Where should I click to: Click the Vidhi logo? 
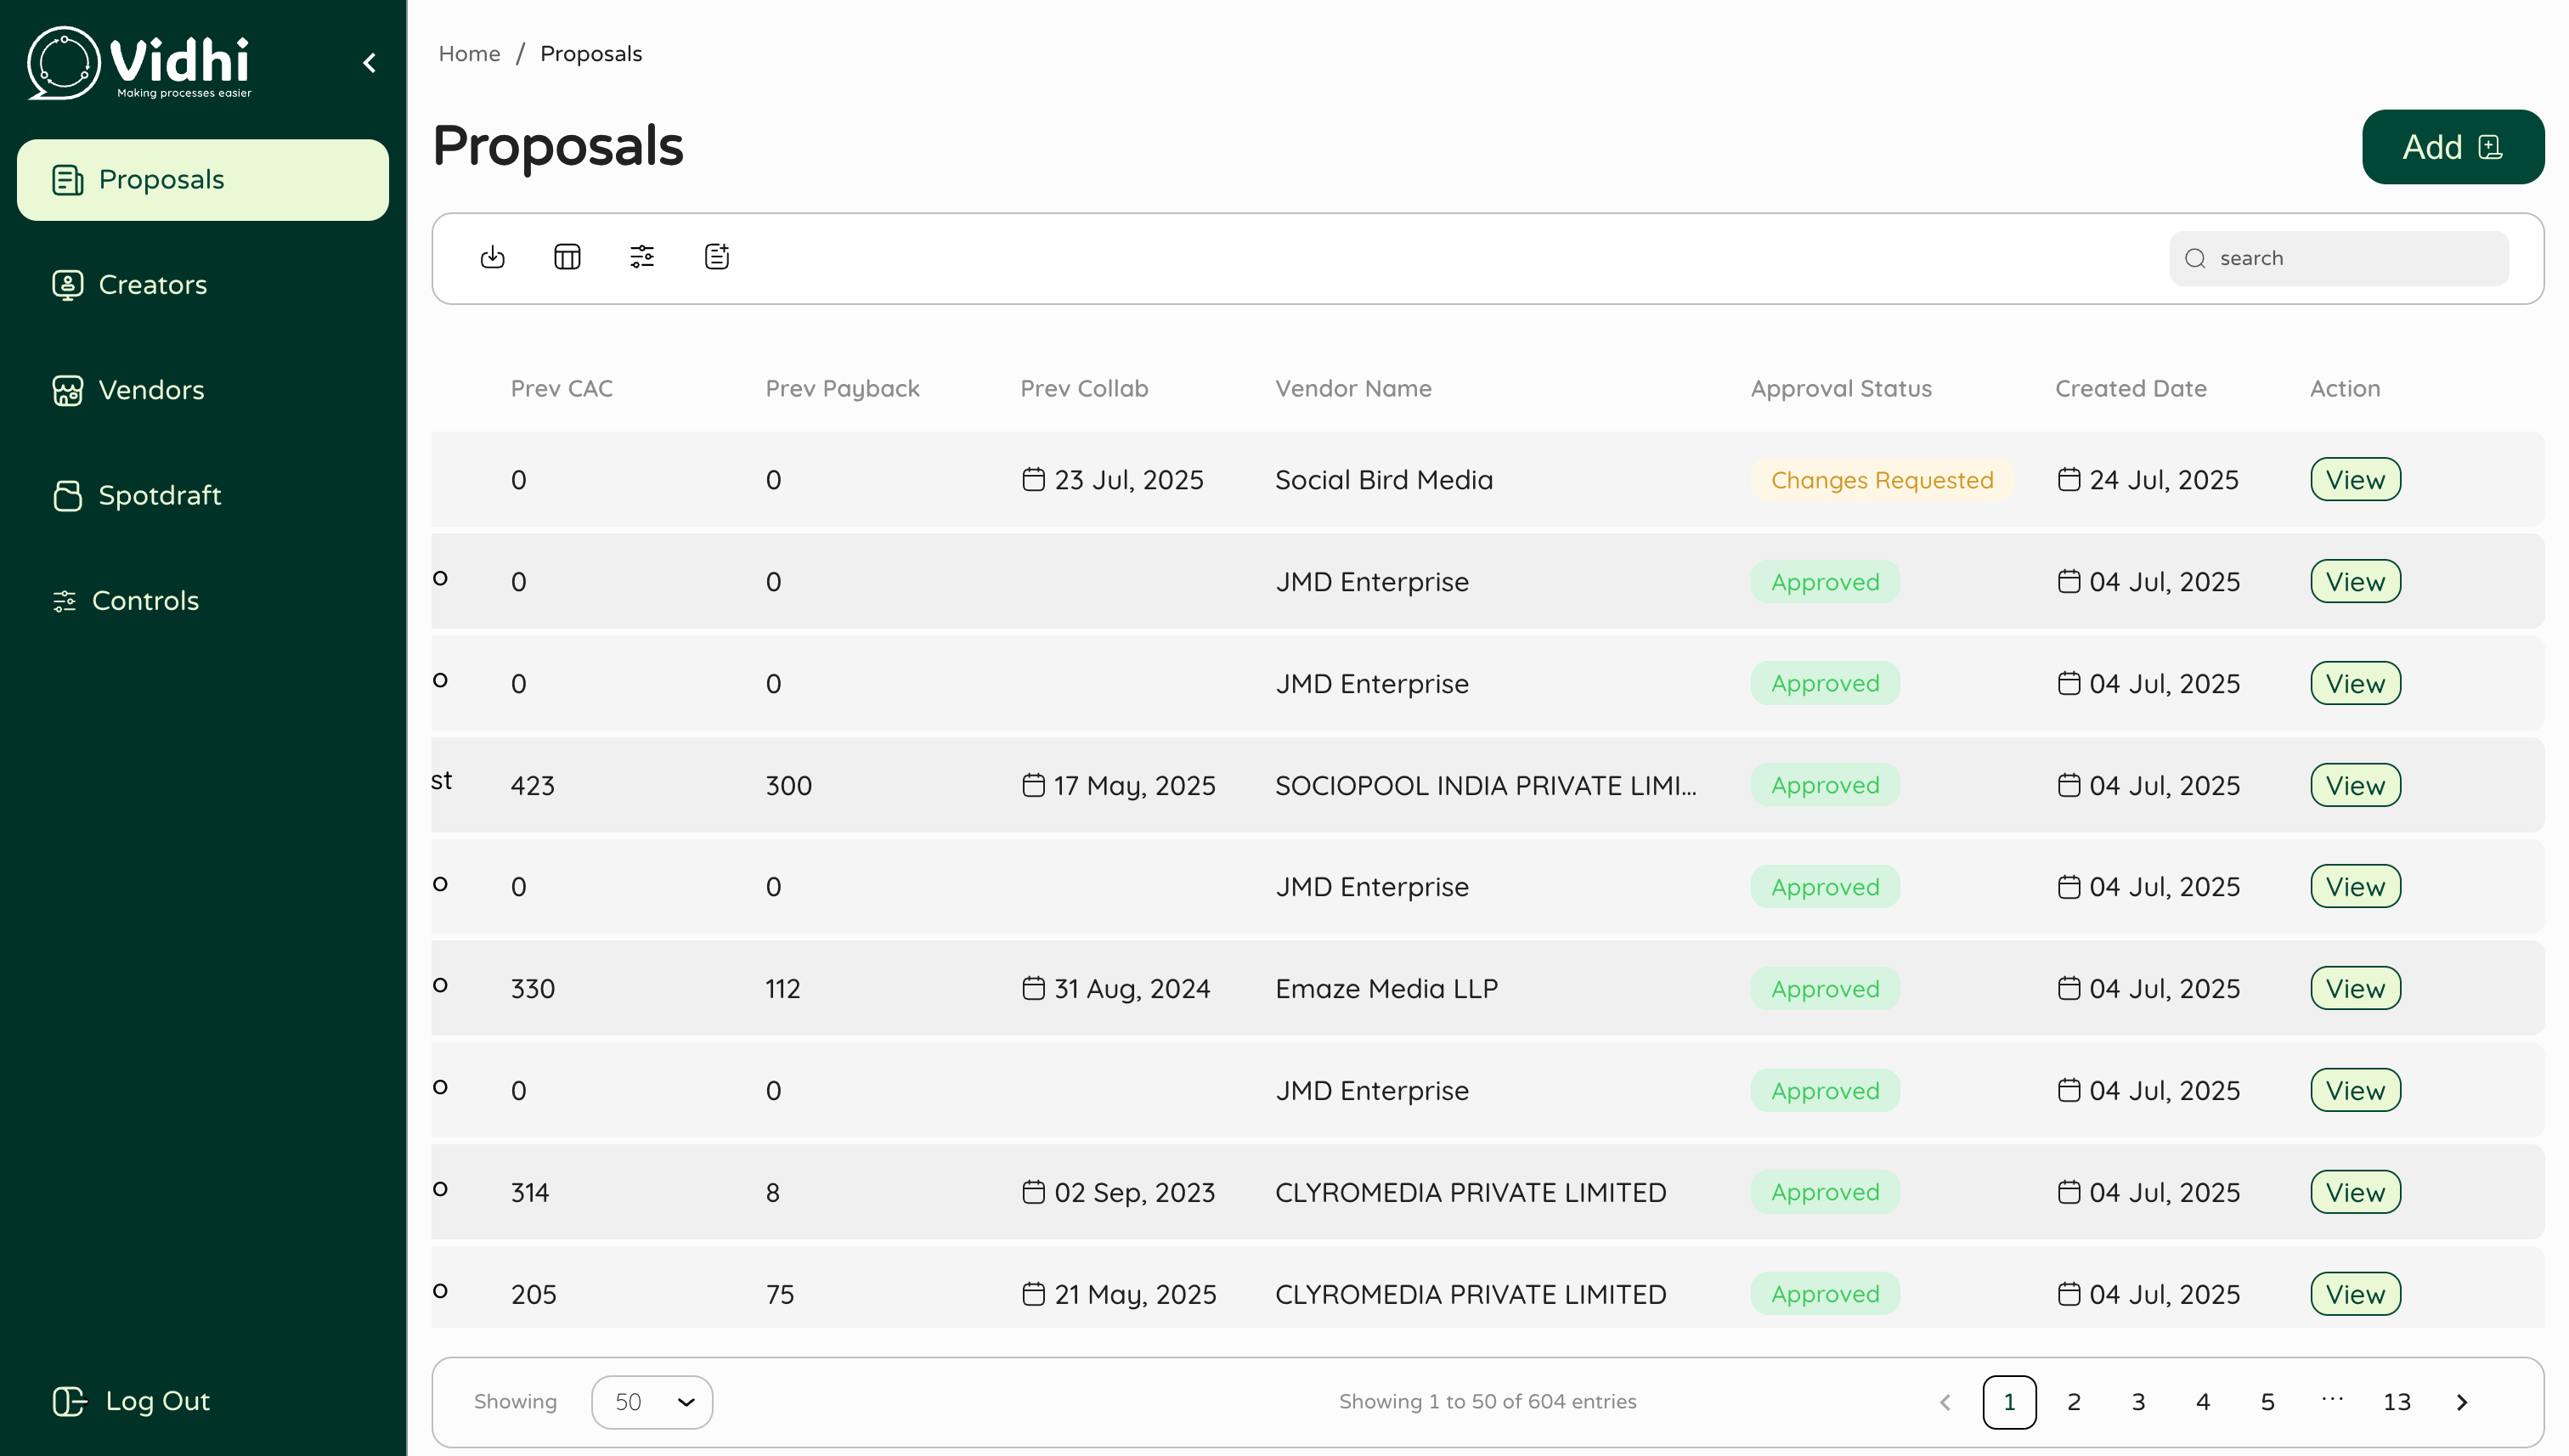pos(140,63)
